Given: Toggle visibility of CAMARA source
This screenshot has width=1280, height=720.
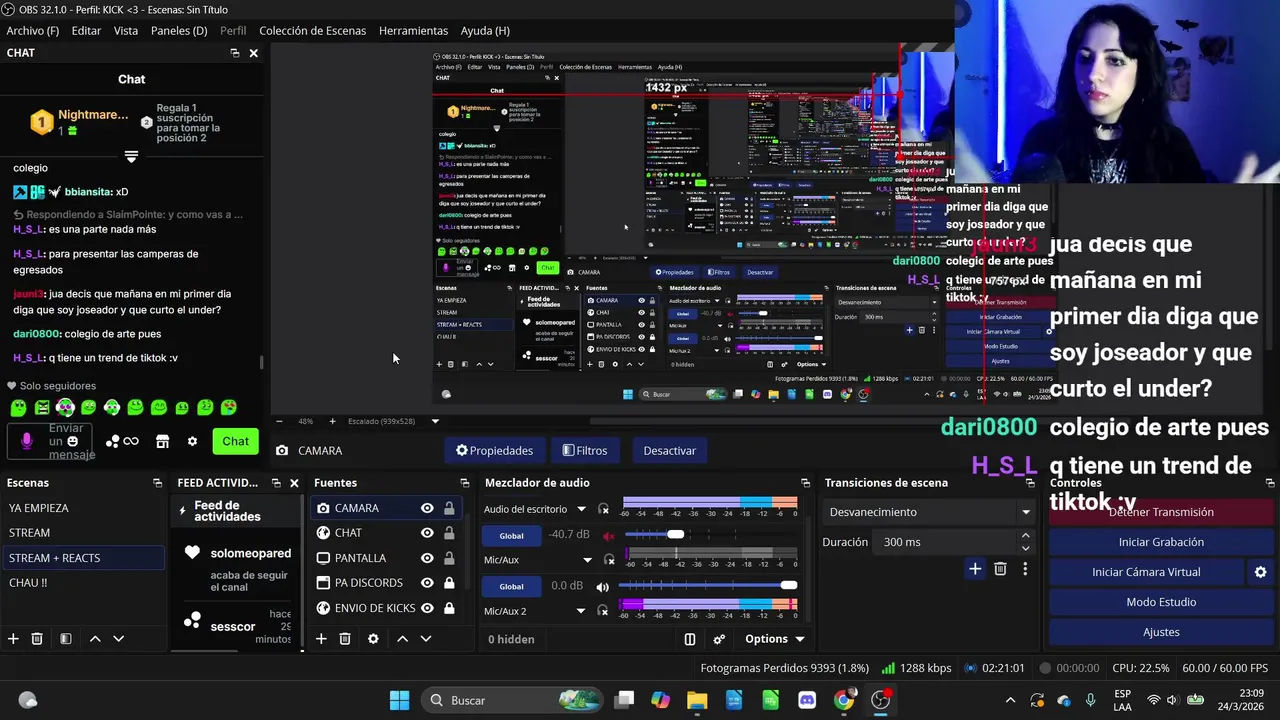Looking at the screenshot, I should click(x=427, y=508).
